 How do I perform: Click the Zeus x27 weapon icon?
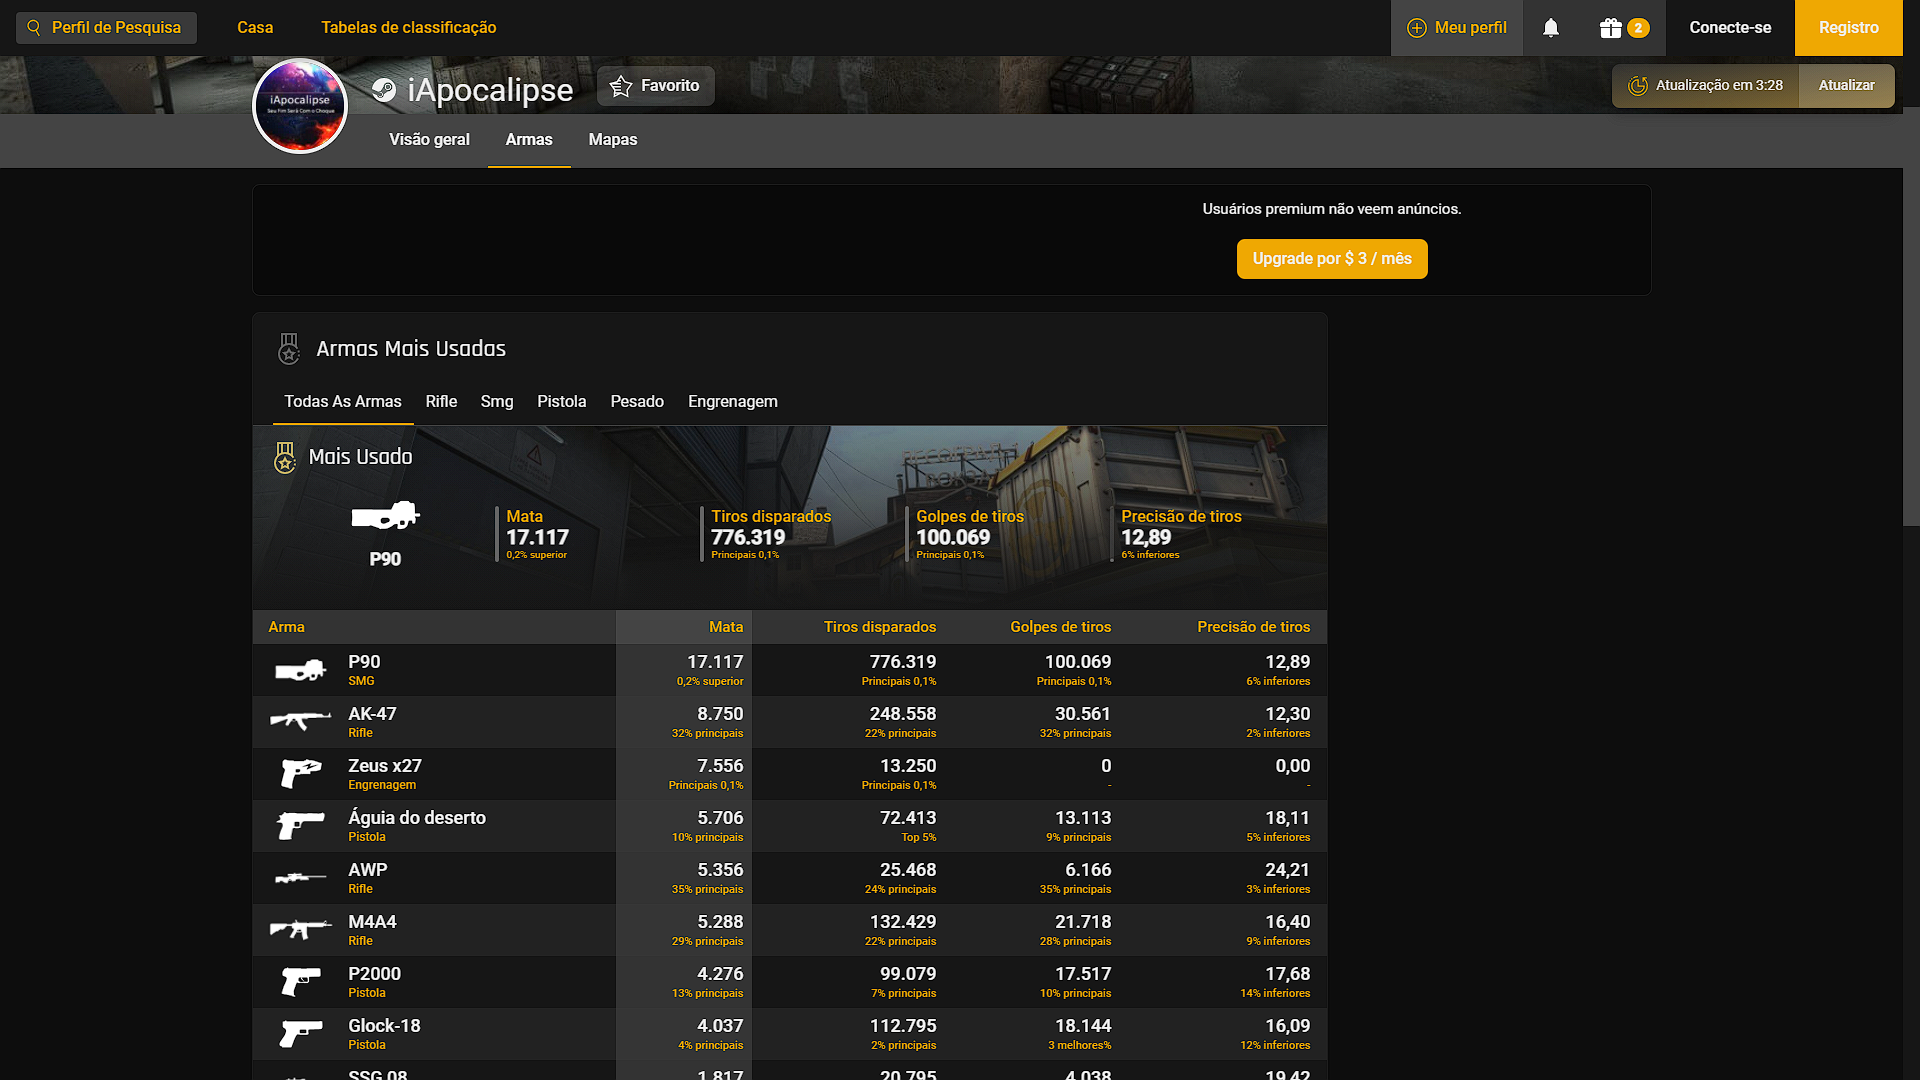pos(300,773)
